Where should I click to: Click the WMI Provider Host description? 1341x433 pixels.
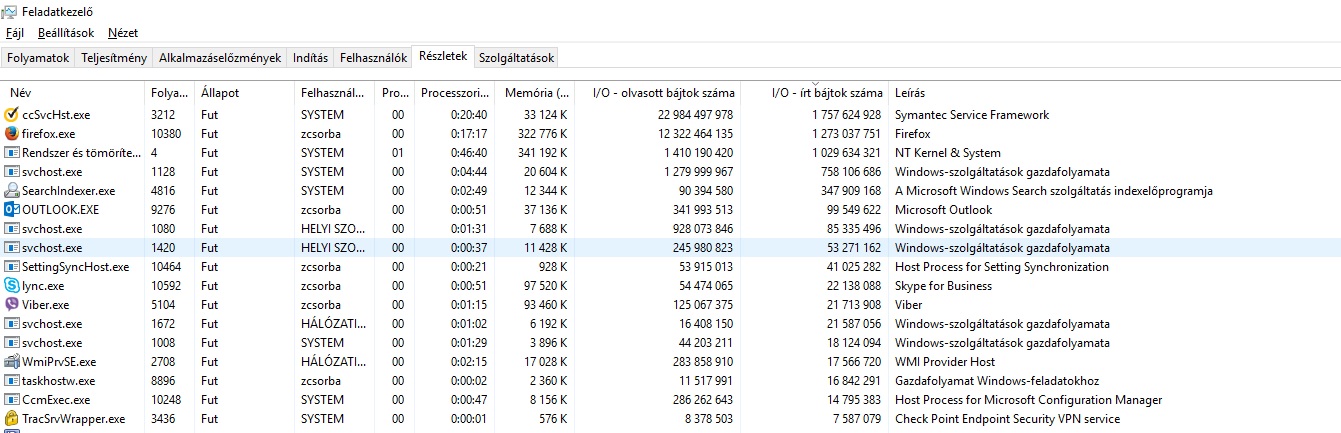[x=944, y=362]
